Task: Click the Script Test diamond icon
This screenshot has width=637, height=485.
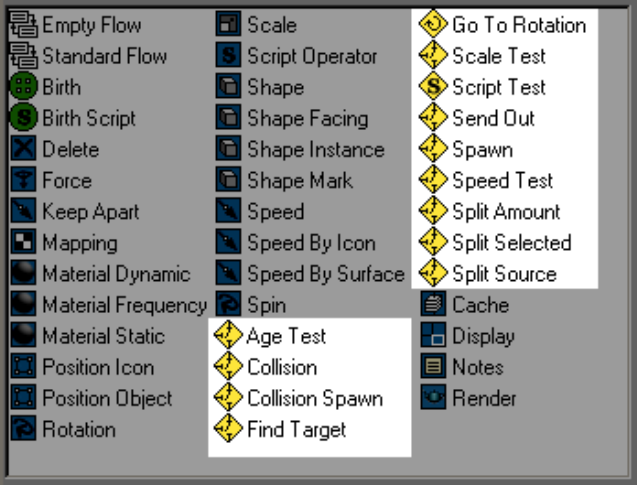Action: [x=433, y=87]
